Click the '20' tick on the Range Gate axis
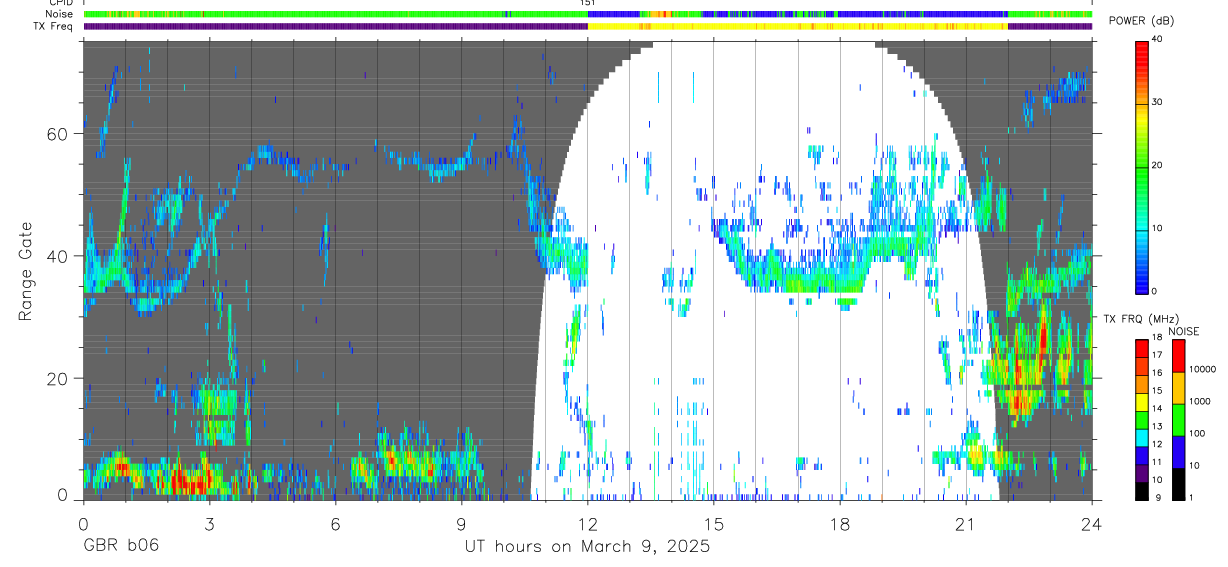The width and height of the screenshot is (1228, 567). (x=59, y=379)
